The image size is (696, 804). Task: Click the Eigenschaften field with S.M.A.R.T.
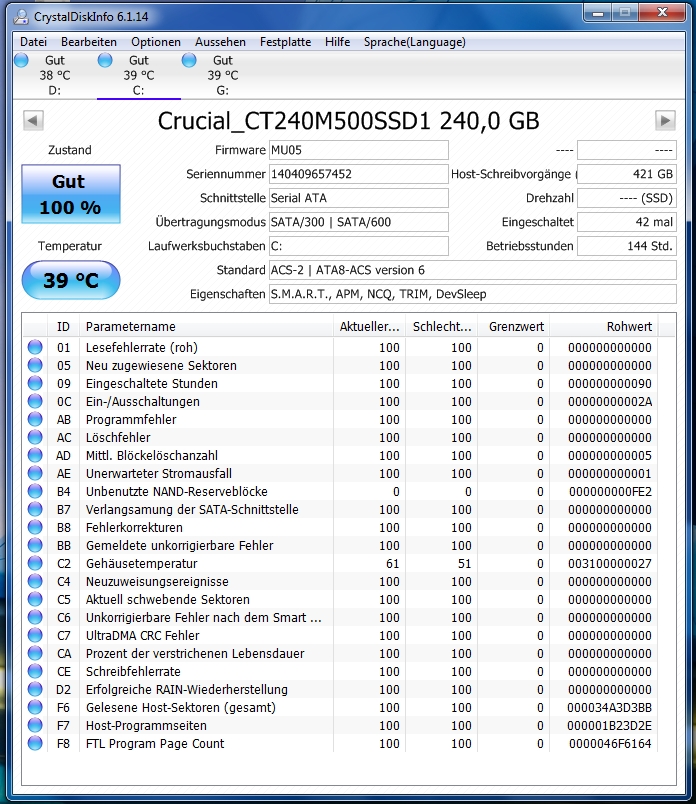pos(472,294)
